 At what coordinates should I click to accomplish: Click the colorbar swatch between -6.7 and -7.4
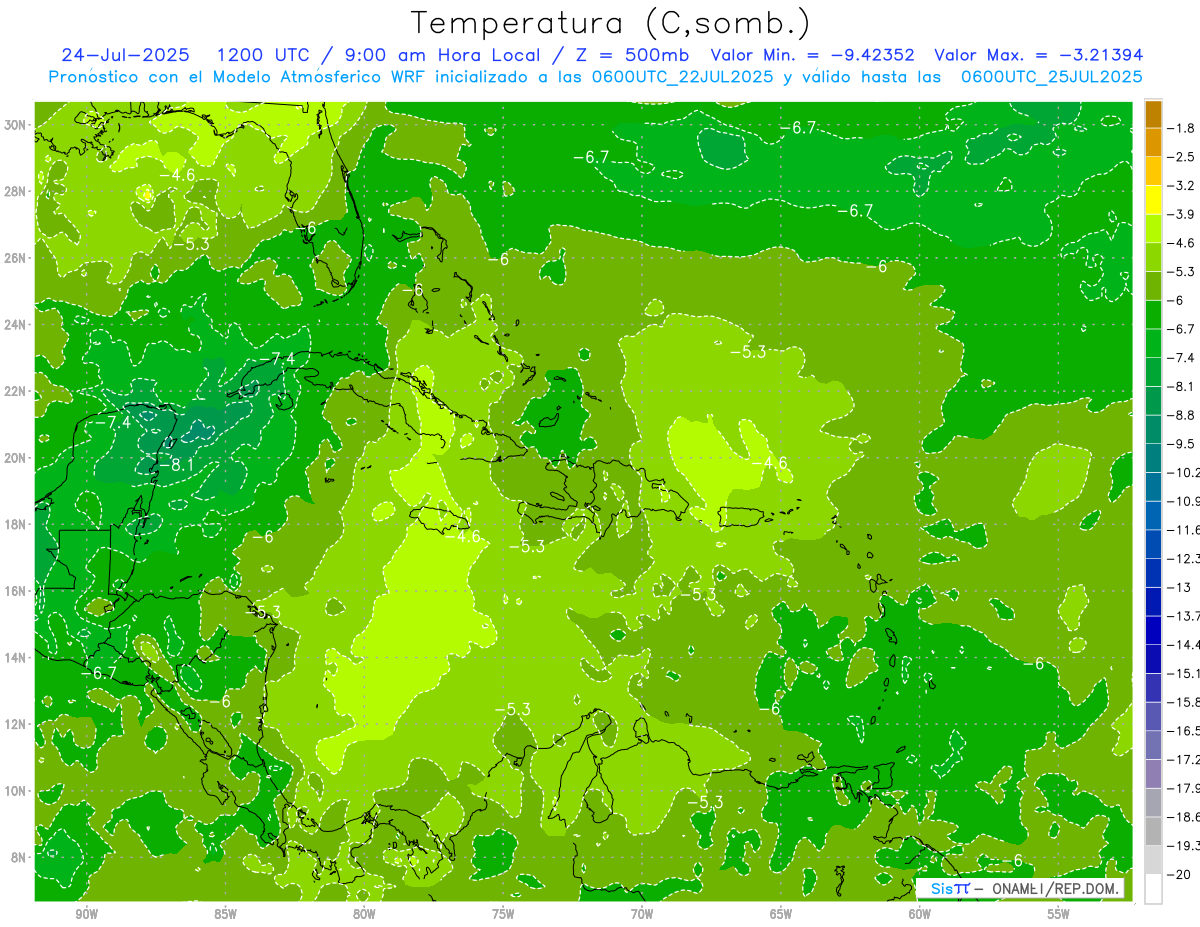[x=1153, y=343]
